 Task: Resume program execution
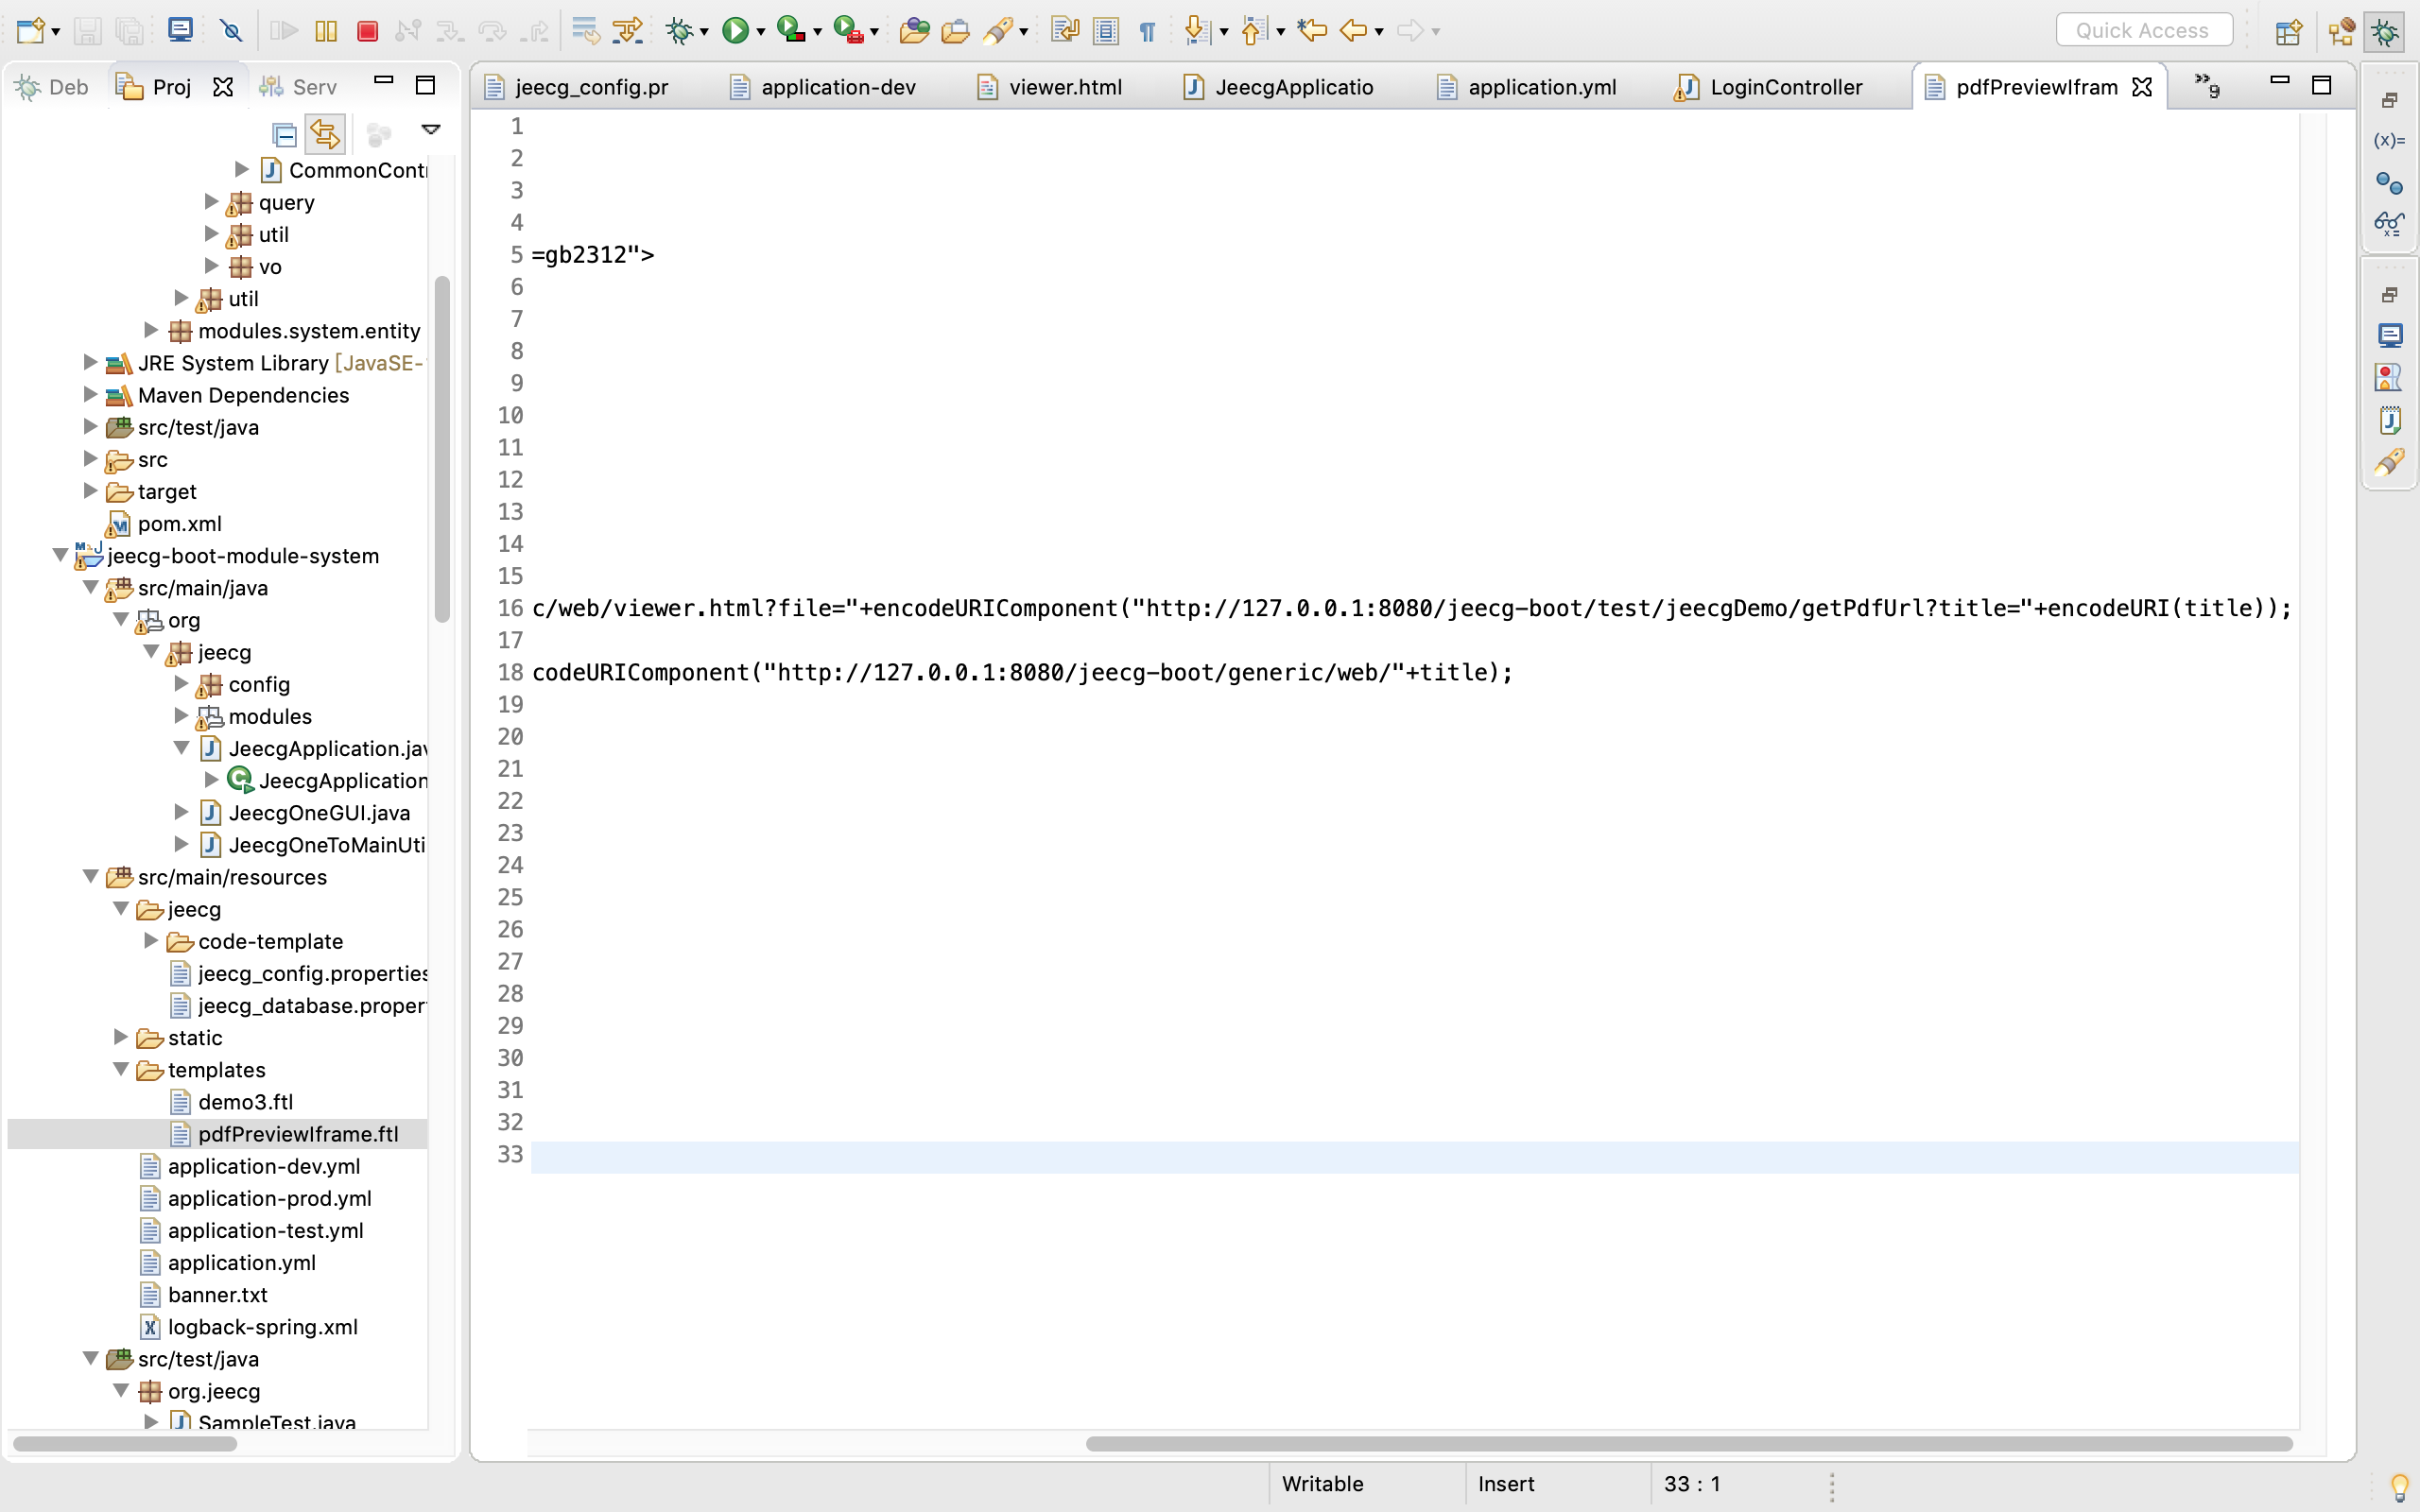click(283, 30)
